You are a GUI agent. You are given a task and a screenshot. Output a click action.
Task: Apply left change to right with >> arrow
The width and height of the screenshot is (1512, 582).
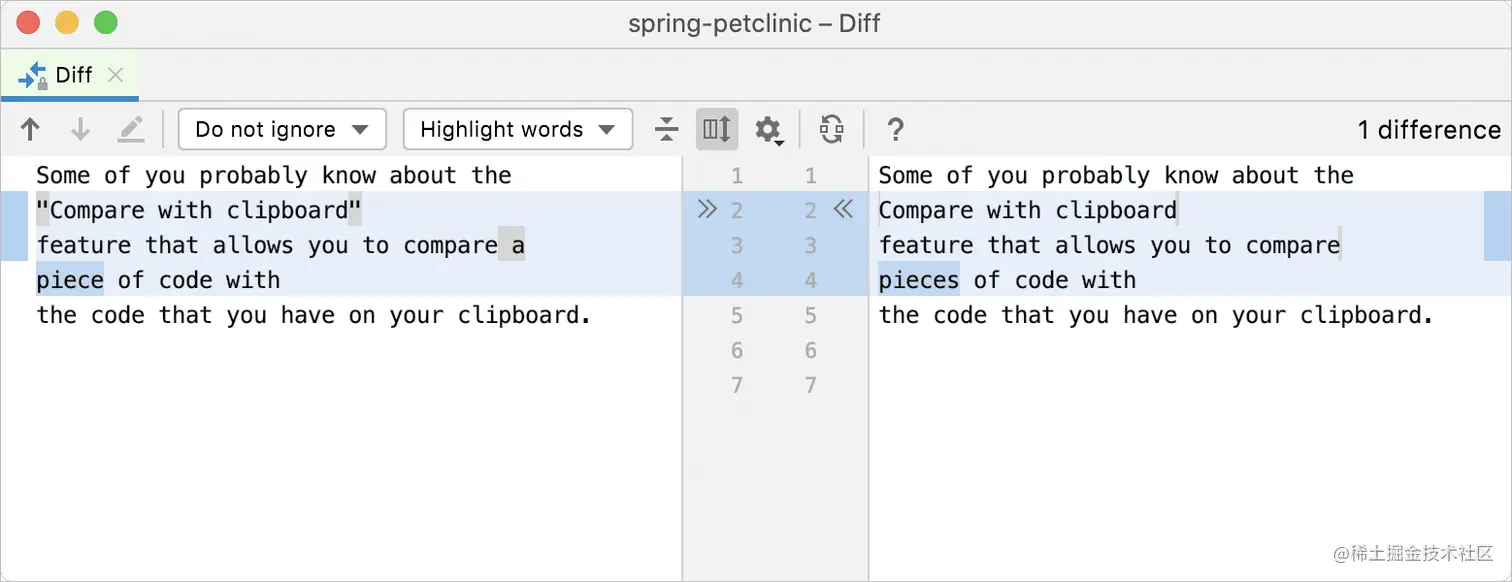click(707, 210)
